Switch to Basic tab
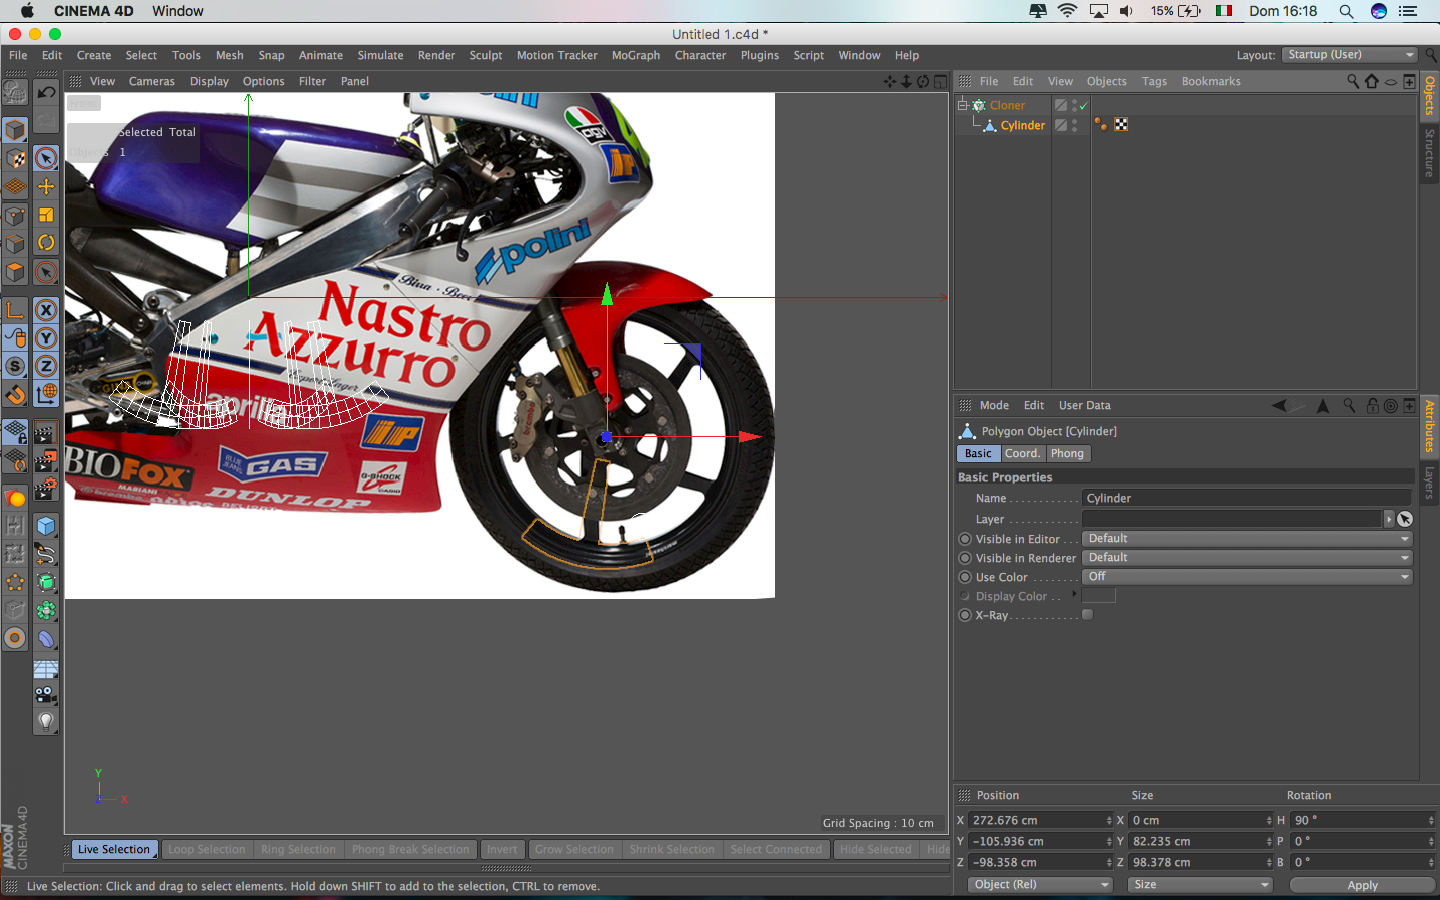This screenshot has width=1440, height=900. tap(978, 454)
